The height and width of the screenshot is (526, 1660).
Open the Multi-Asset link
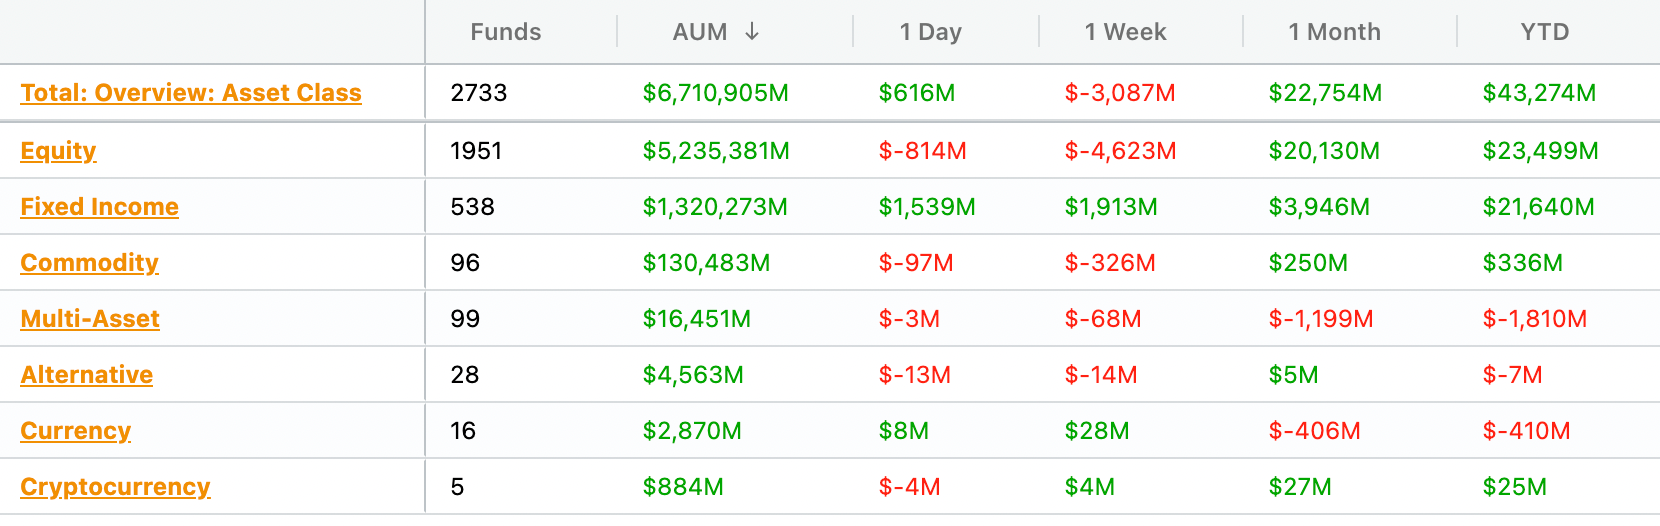[x=90, y=319]
